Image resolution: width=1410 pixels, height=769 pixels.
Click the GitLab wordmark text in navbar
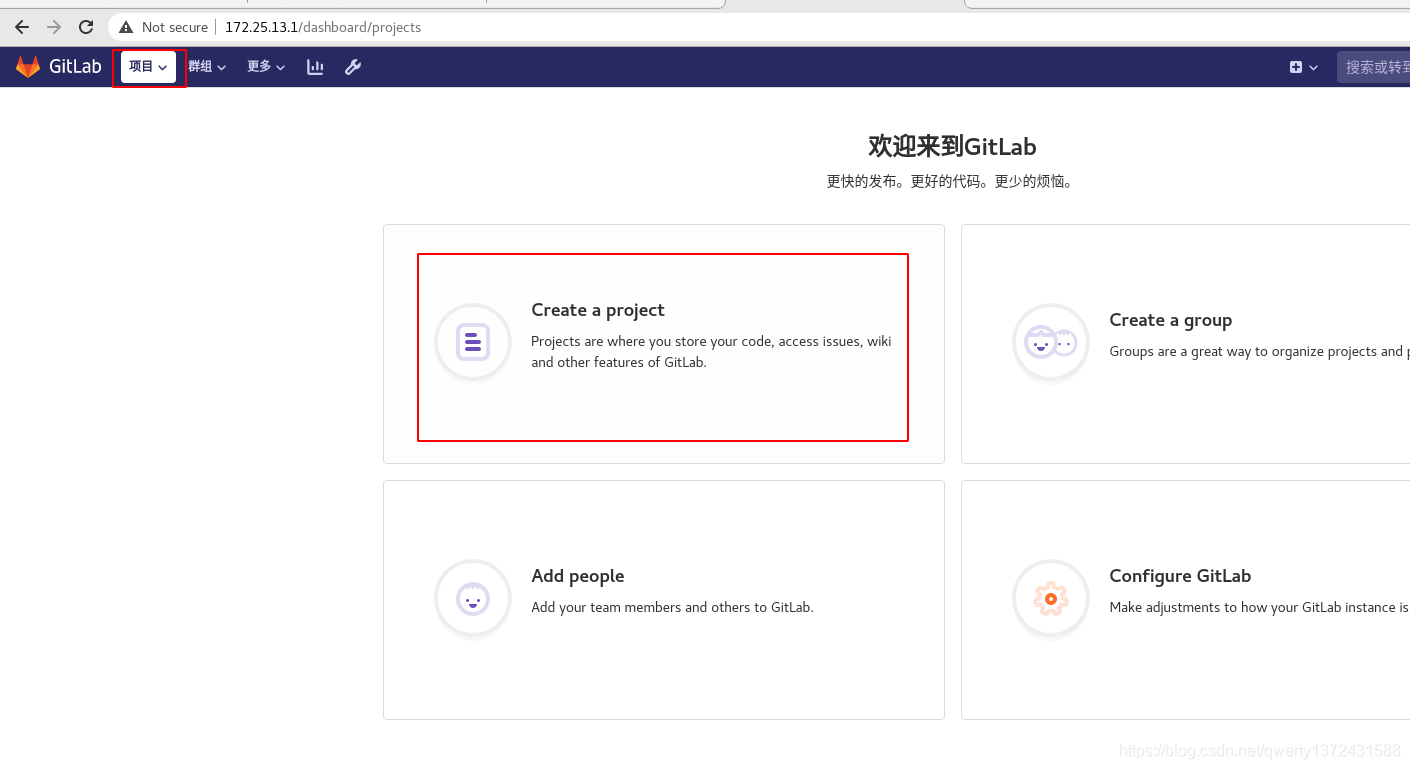75,67
